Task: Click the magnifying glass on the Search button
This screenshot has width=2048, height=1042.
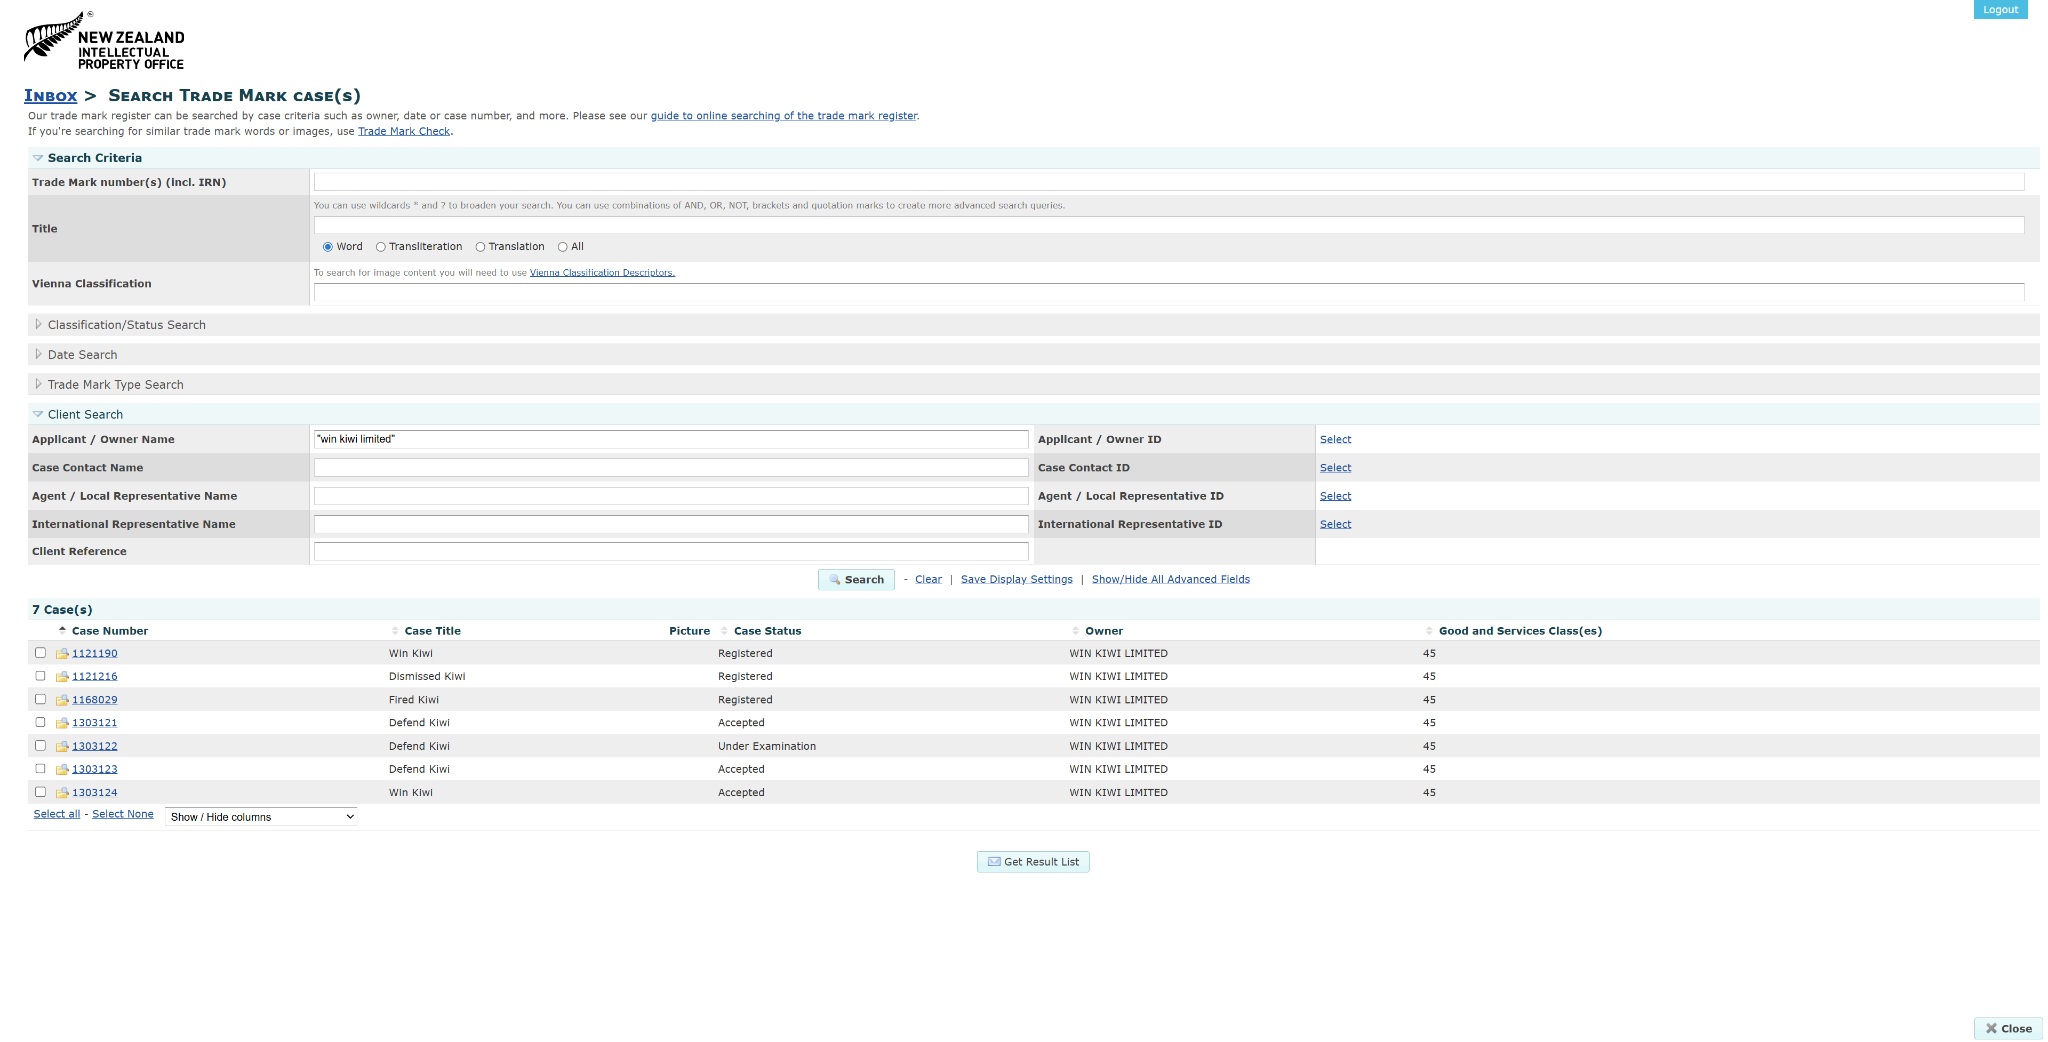Action: click(836, 580)
